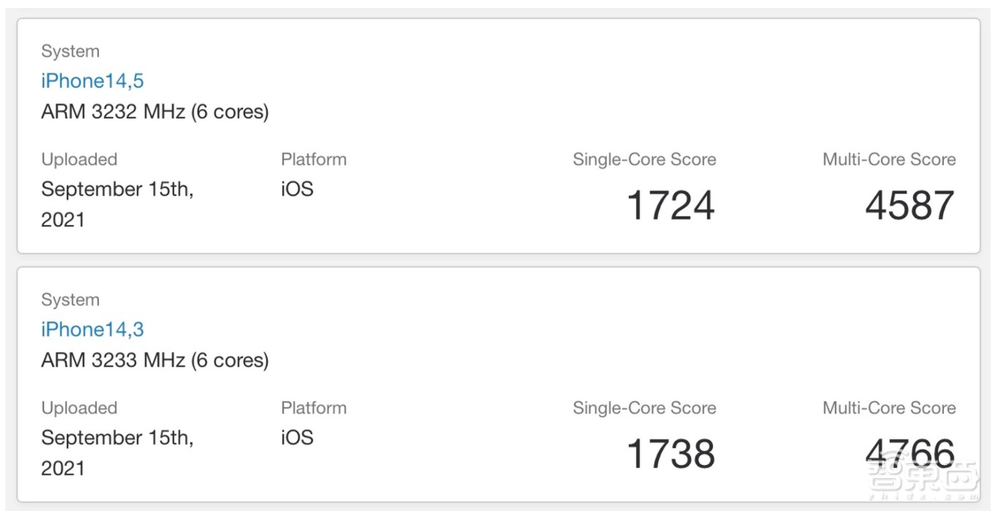Click the Single-Core Score 1738 value
The width and height of the screenshot is (1000, 519).
pos(671,454)
